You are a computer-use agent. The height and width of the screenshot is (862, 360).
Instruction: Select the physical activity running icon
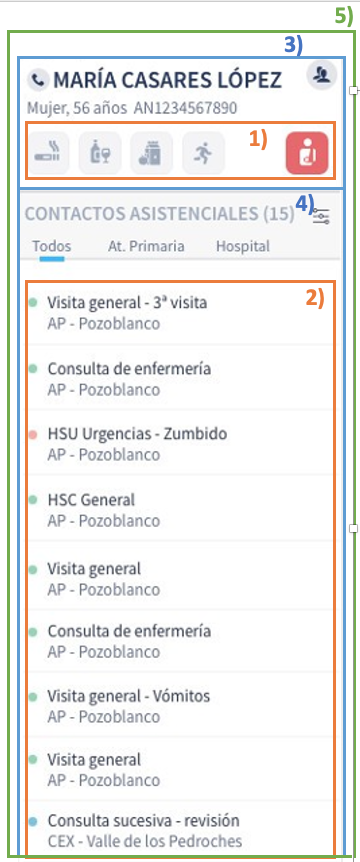tap(203, 153)
